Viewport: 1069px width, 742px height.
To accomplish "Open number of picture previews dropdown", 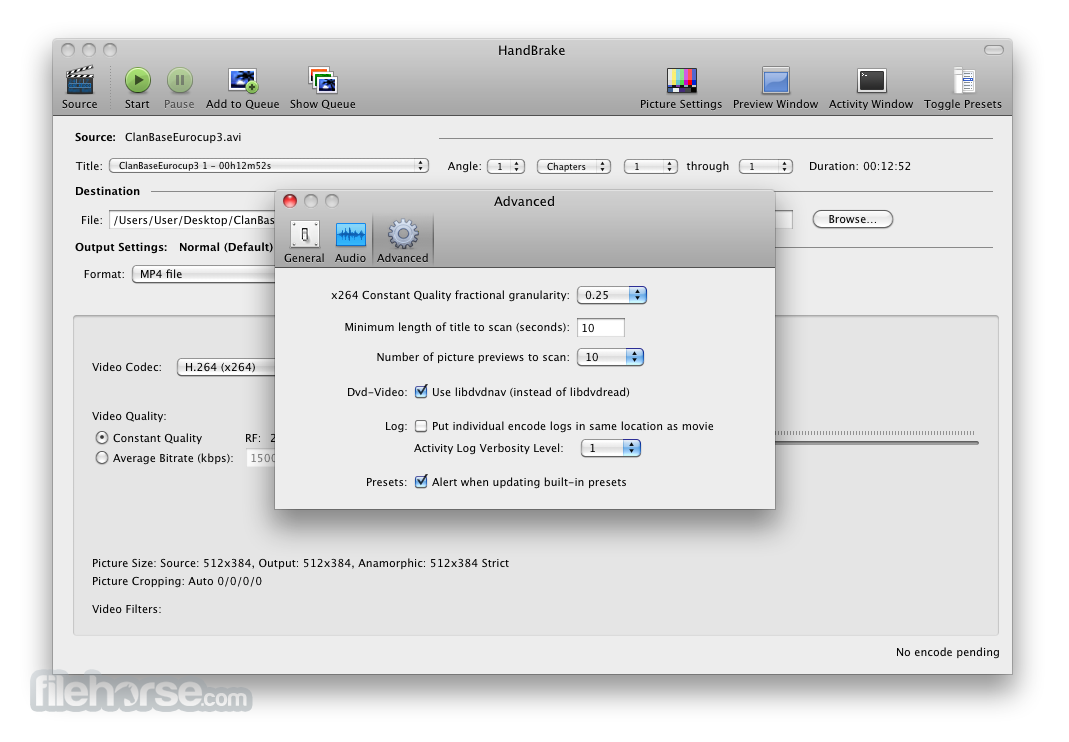I will coord(610,357).
